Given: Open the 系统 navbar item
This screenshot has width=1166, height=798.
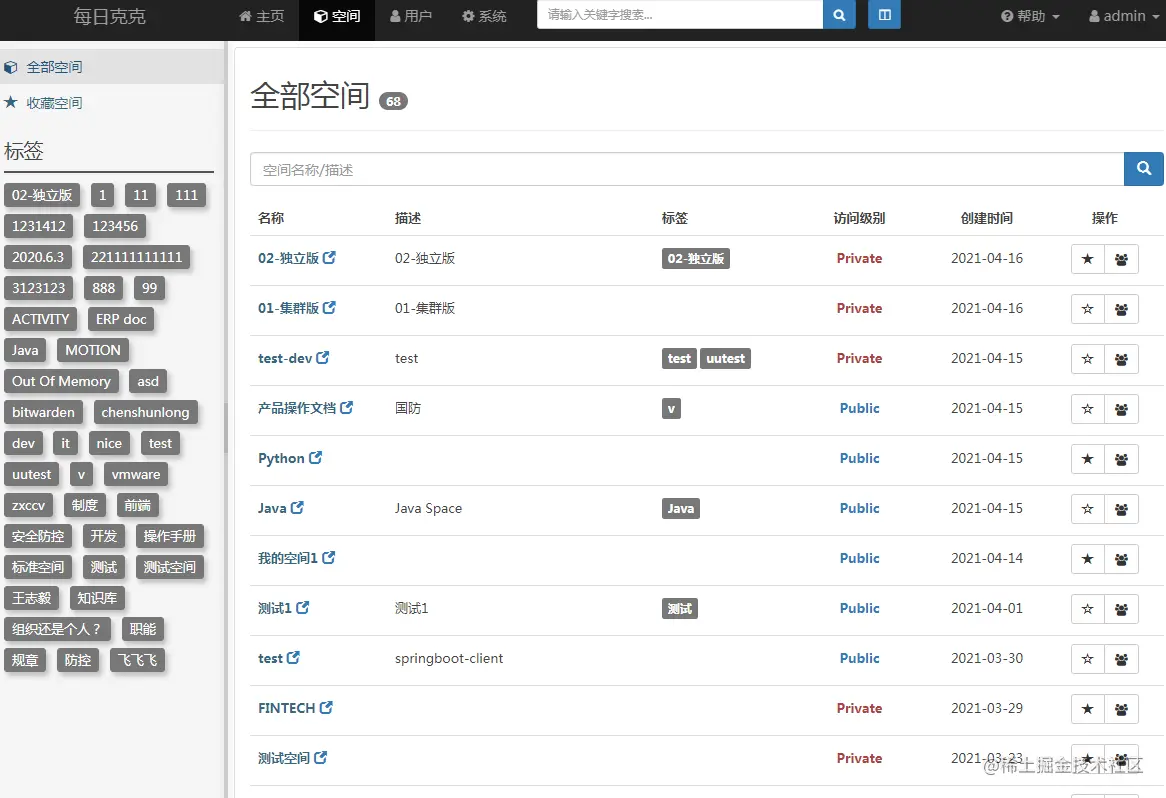Looking at the screenshot, I should [484, 16].
